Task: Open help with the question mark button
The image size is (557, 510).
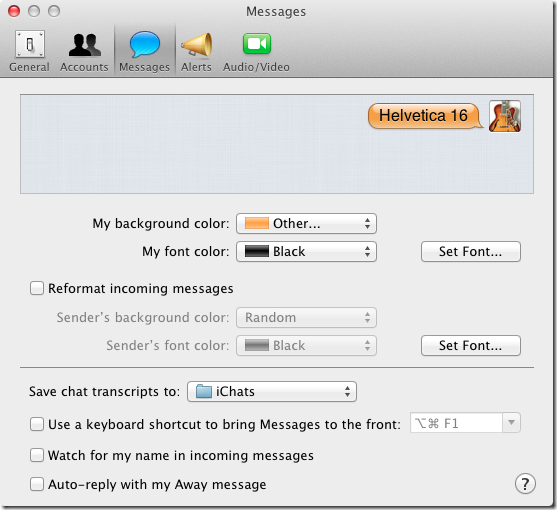Action: [525, 484]
